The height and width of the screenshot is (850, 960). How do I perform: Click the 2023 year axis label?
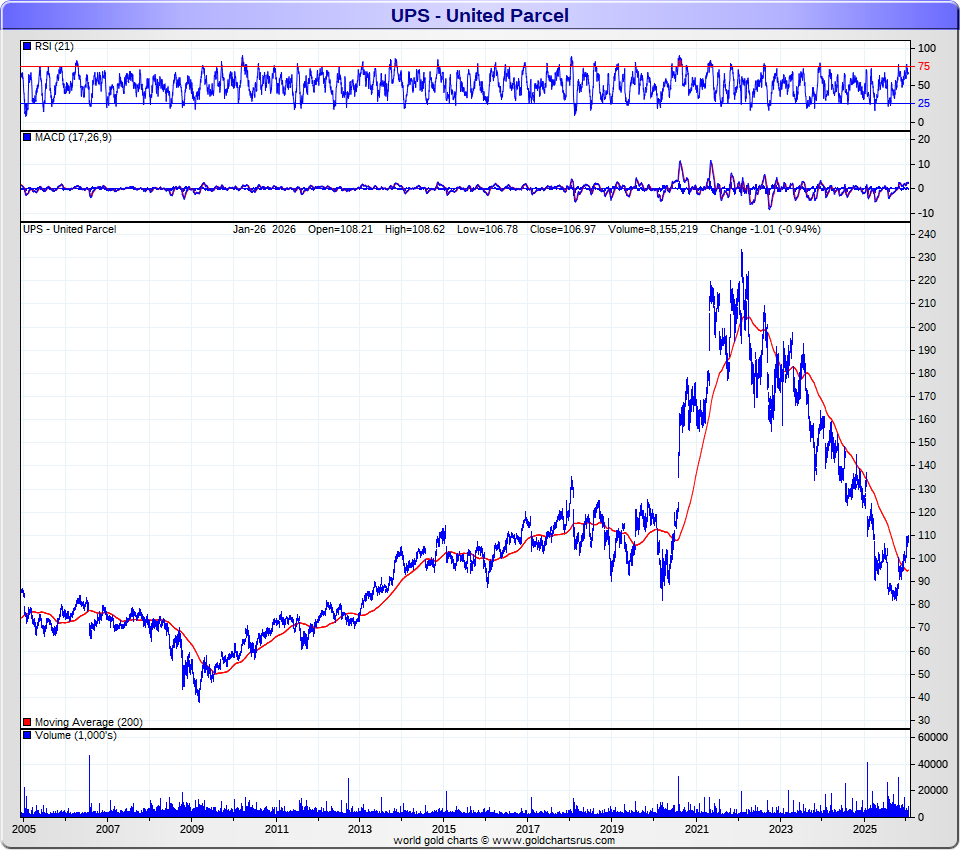click(x=781, y=829)
